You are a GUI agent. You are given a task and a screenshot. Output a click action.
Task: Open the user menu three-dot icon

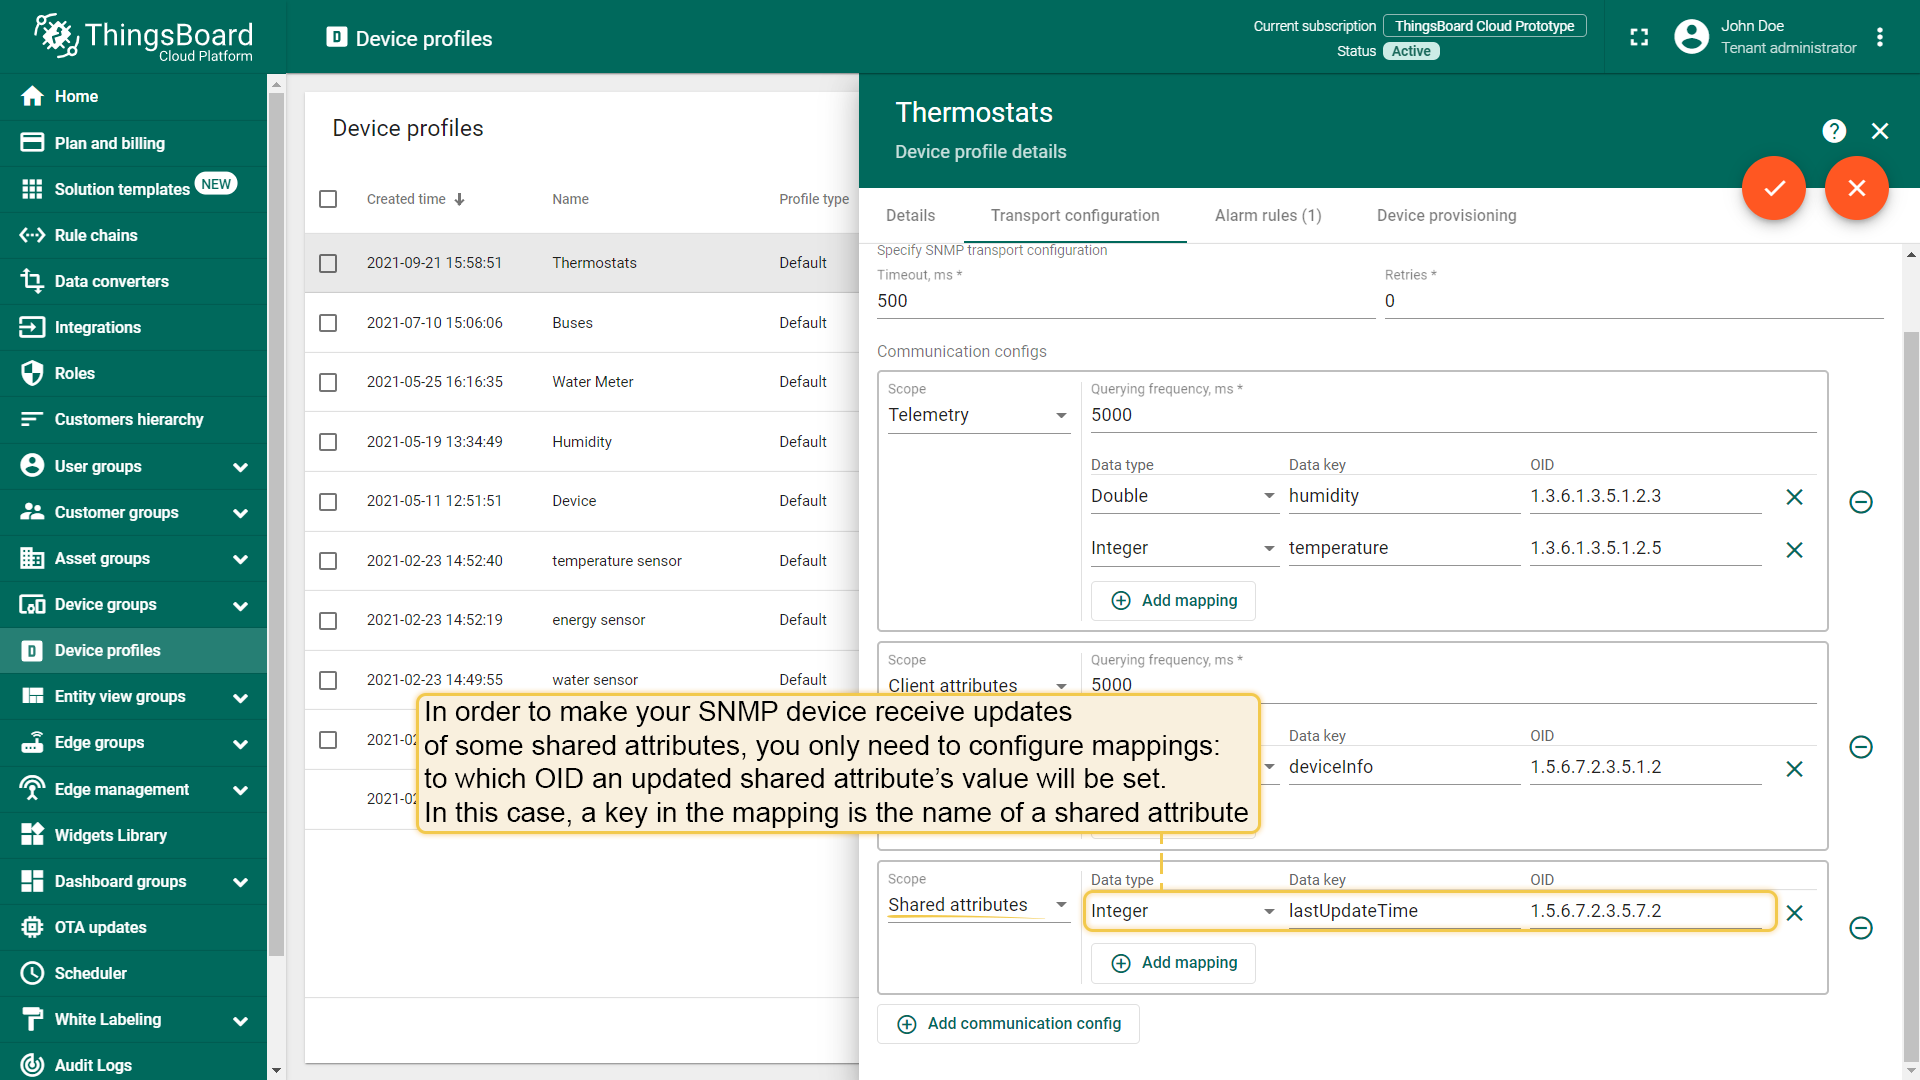coord(1880,38)
